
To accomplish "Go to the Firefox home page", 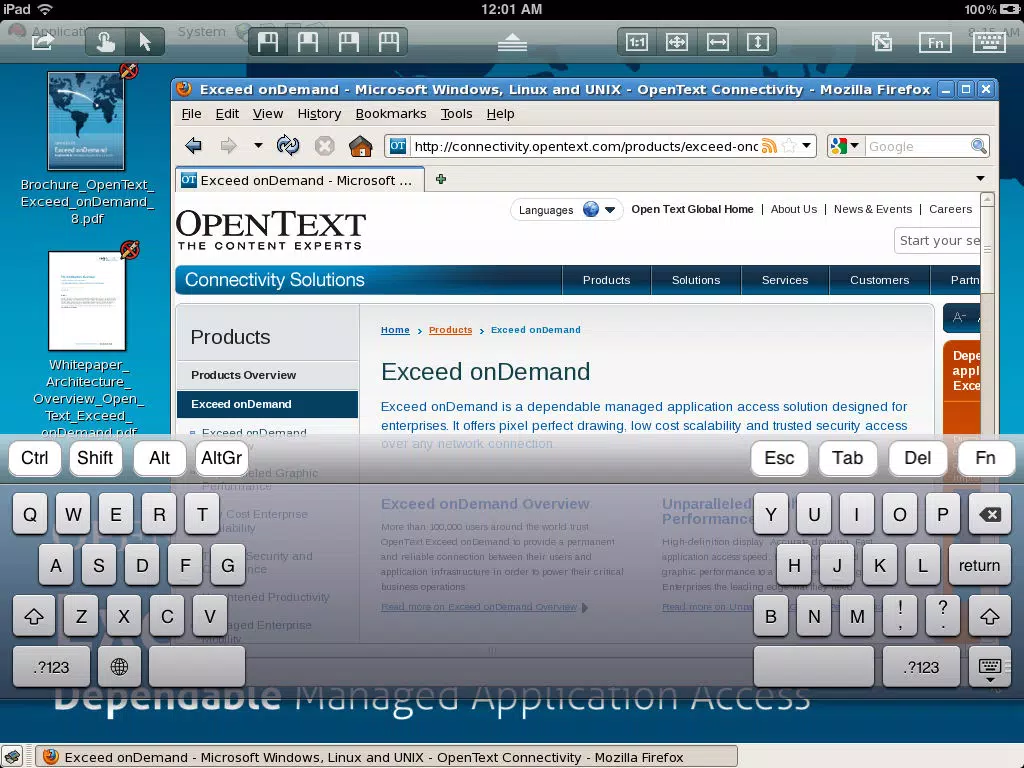I will 360,146.
